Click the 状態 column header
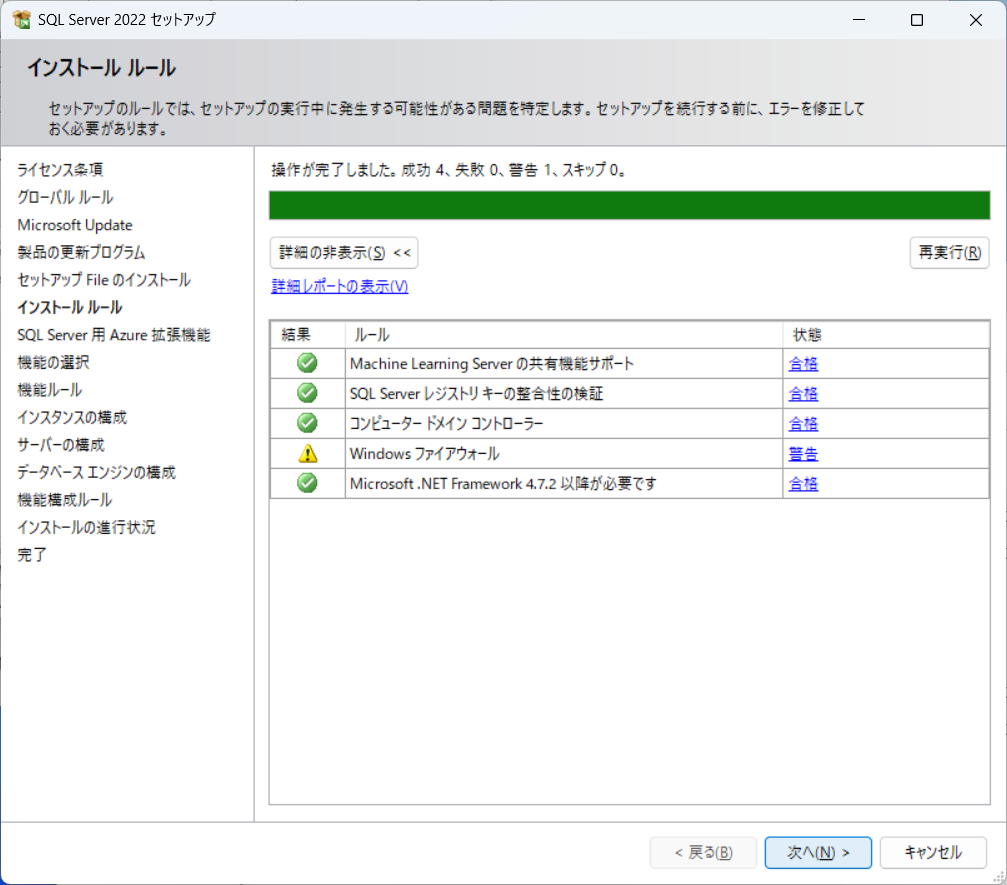This screenshot has width=1007, height=885. 807,335
